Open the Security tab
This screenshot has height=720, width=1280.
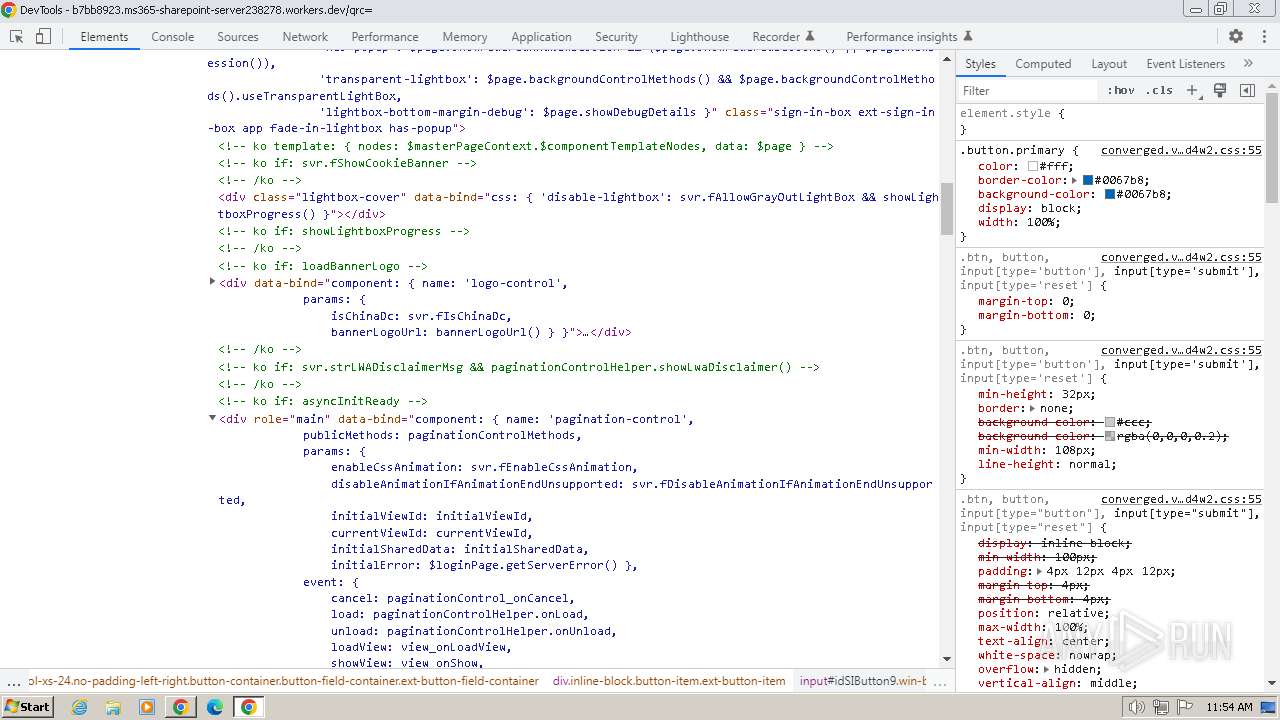(616, 36)
